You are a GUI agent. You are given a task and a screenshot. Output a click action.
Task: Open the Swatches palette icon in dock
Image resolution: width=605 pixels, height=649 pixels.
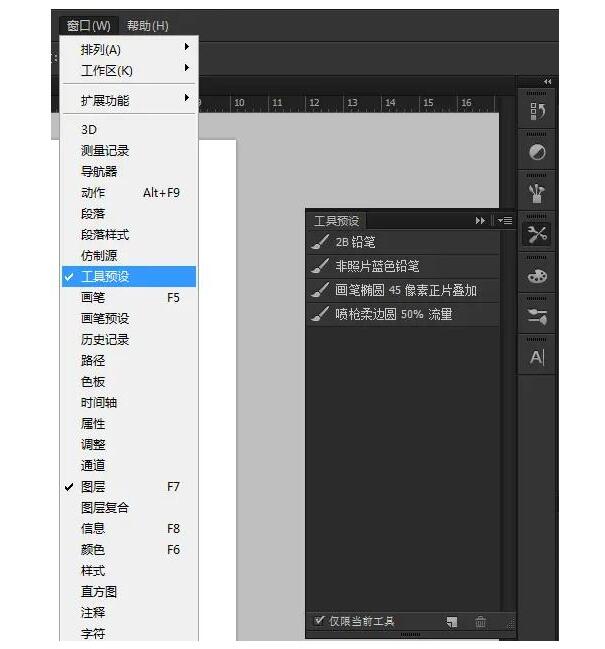pyautogui.click(x=537, y=276)
